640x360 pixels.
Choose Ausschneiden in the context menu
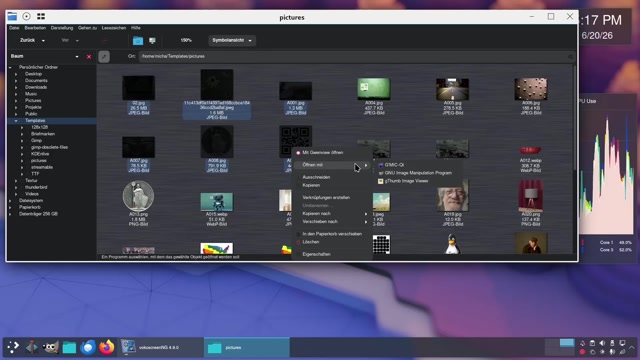tap(316, 177)
